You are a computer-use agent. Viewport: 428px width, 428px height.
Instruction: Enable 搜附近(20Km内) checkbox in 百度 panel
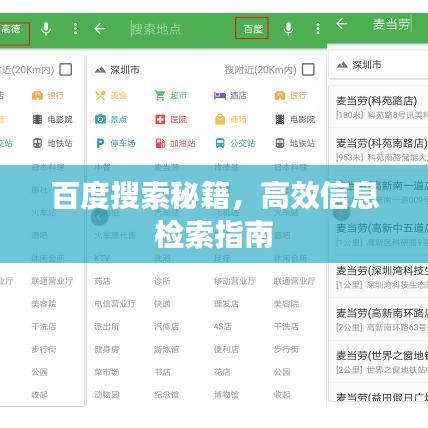click(x=308, y=70)
